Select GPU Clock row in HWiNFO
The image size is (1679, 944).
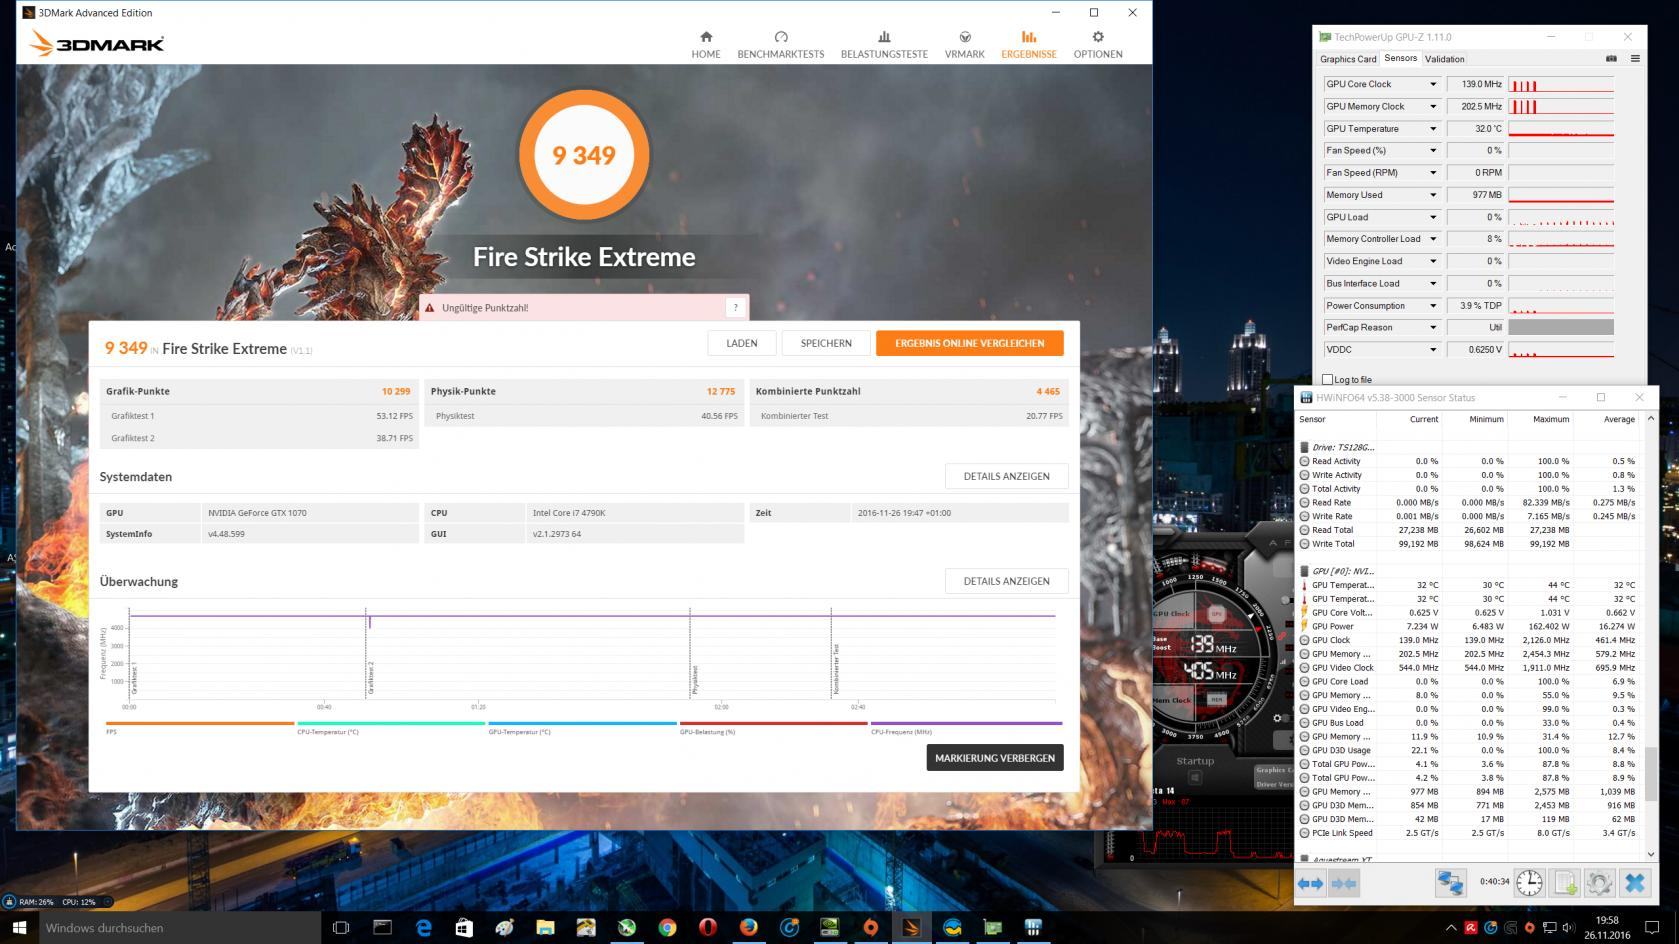pos(1468,640)
